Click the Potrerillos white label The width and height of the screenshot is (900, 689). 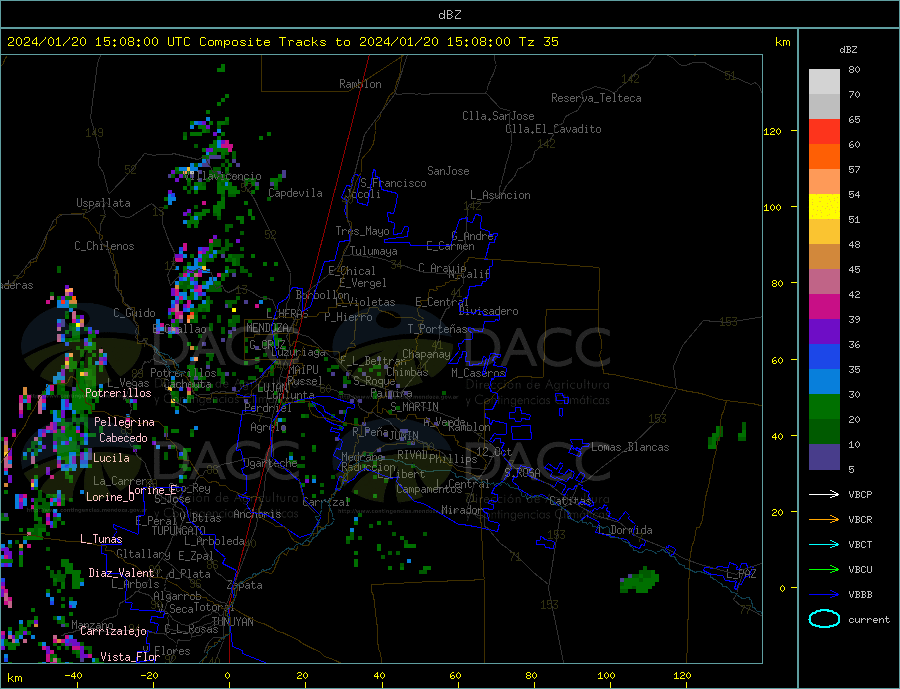tap(118, 393)
